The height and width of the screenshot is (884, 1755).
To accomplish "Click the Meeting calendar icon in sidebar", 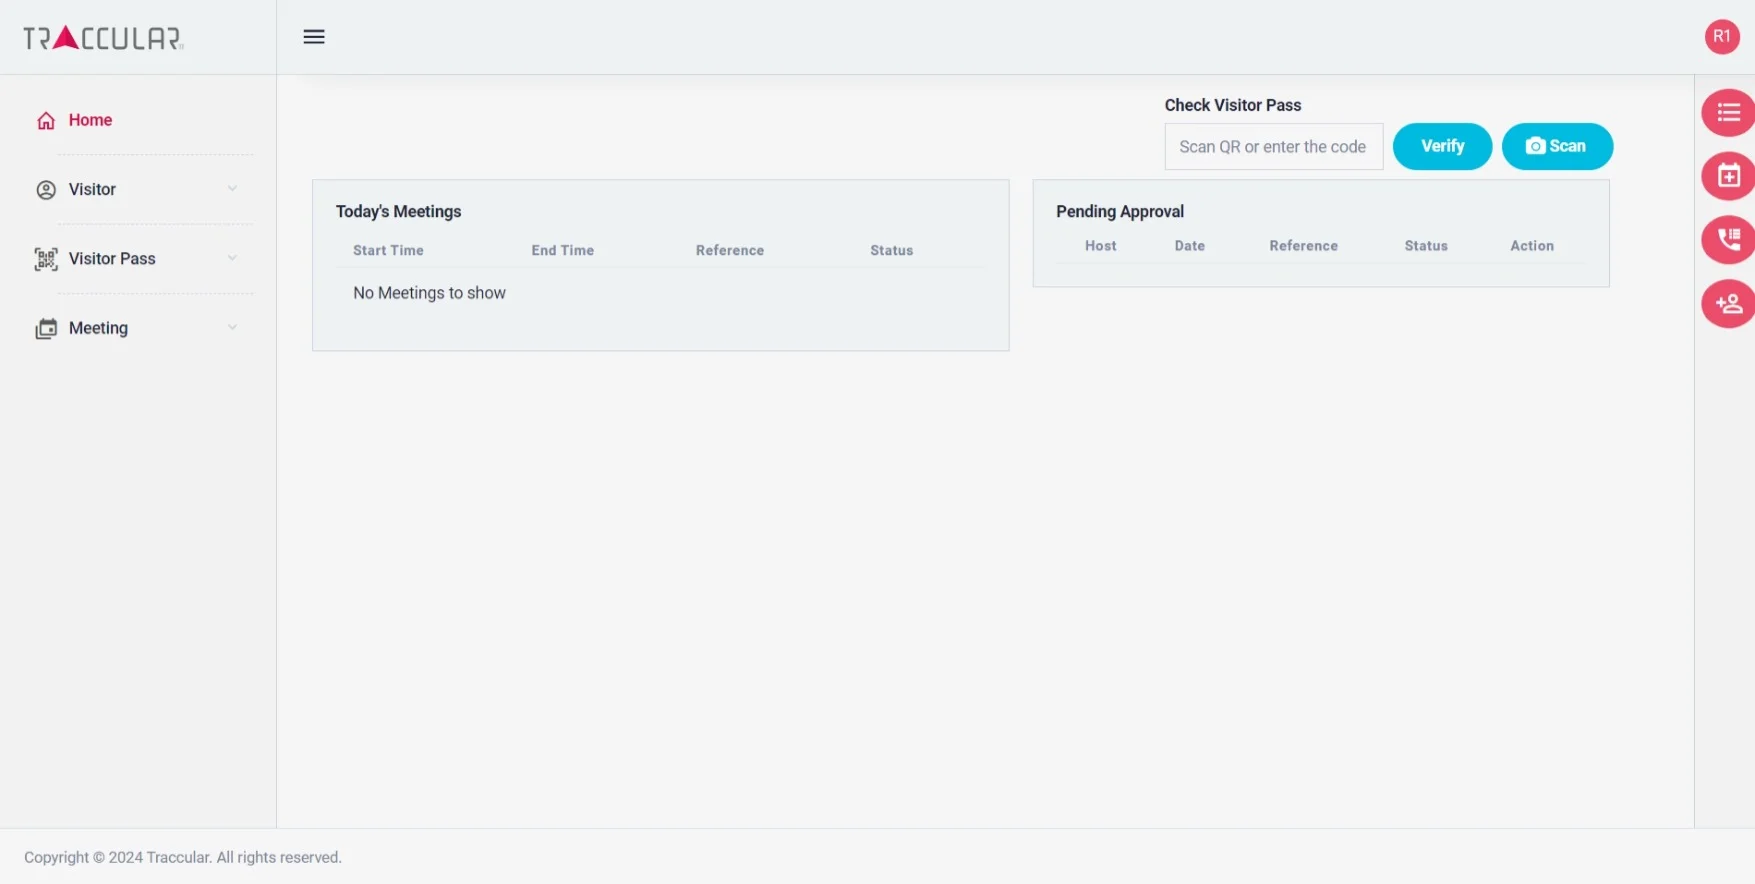I will click(46, 329).
